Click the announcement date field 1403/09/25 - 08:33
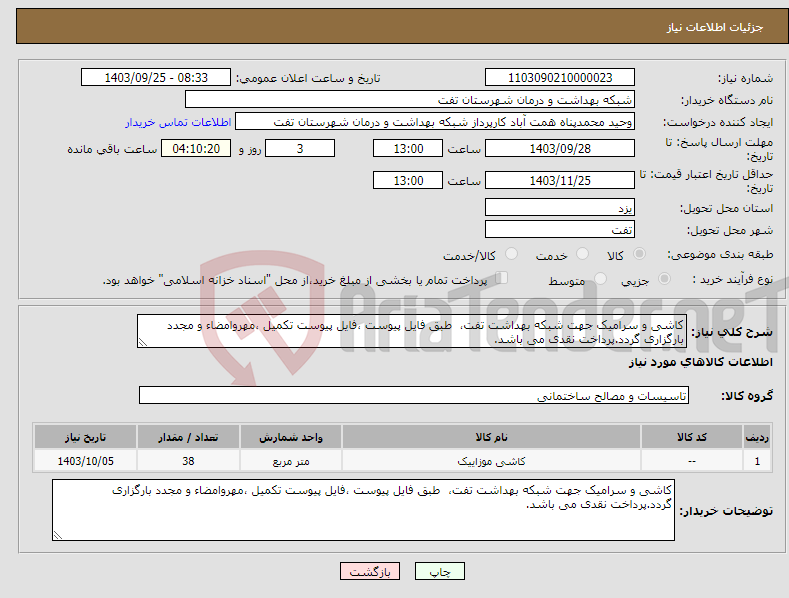Image resolution: width=789 pixels, height=598 pixels. click(156, 78)
